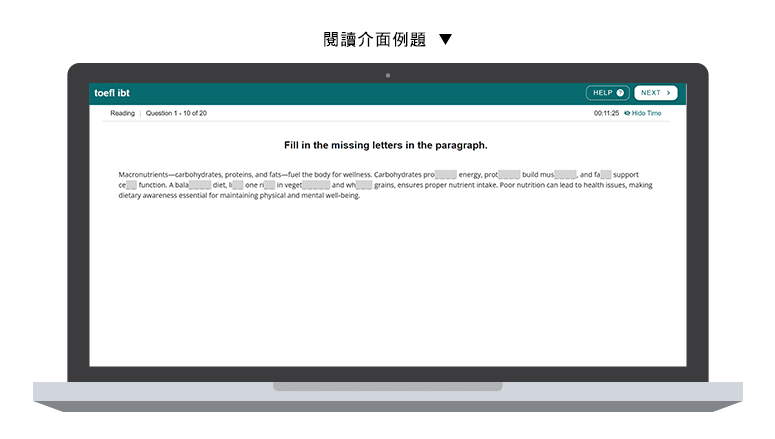
Task: Click the Question 1 - 10 of 20 indicator
Action: click(x=176, y=114)
